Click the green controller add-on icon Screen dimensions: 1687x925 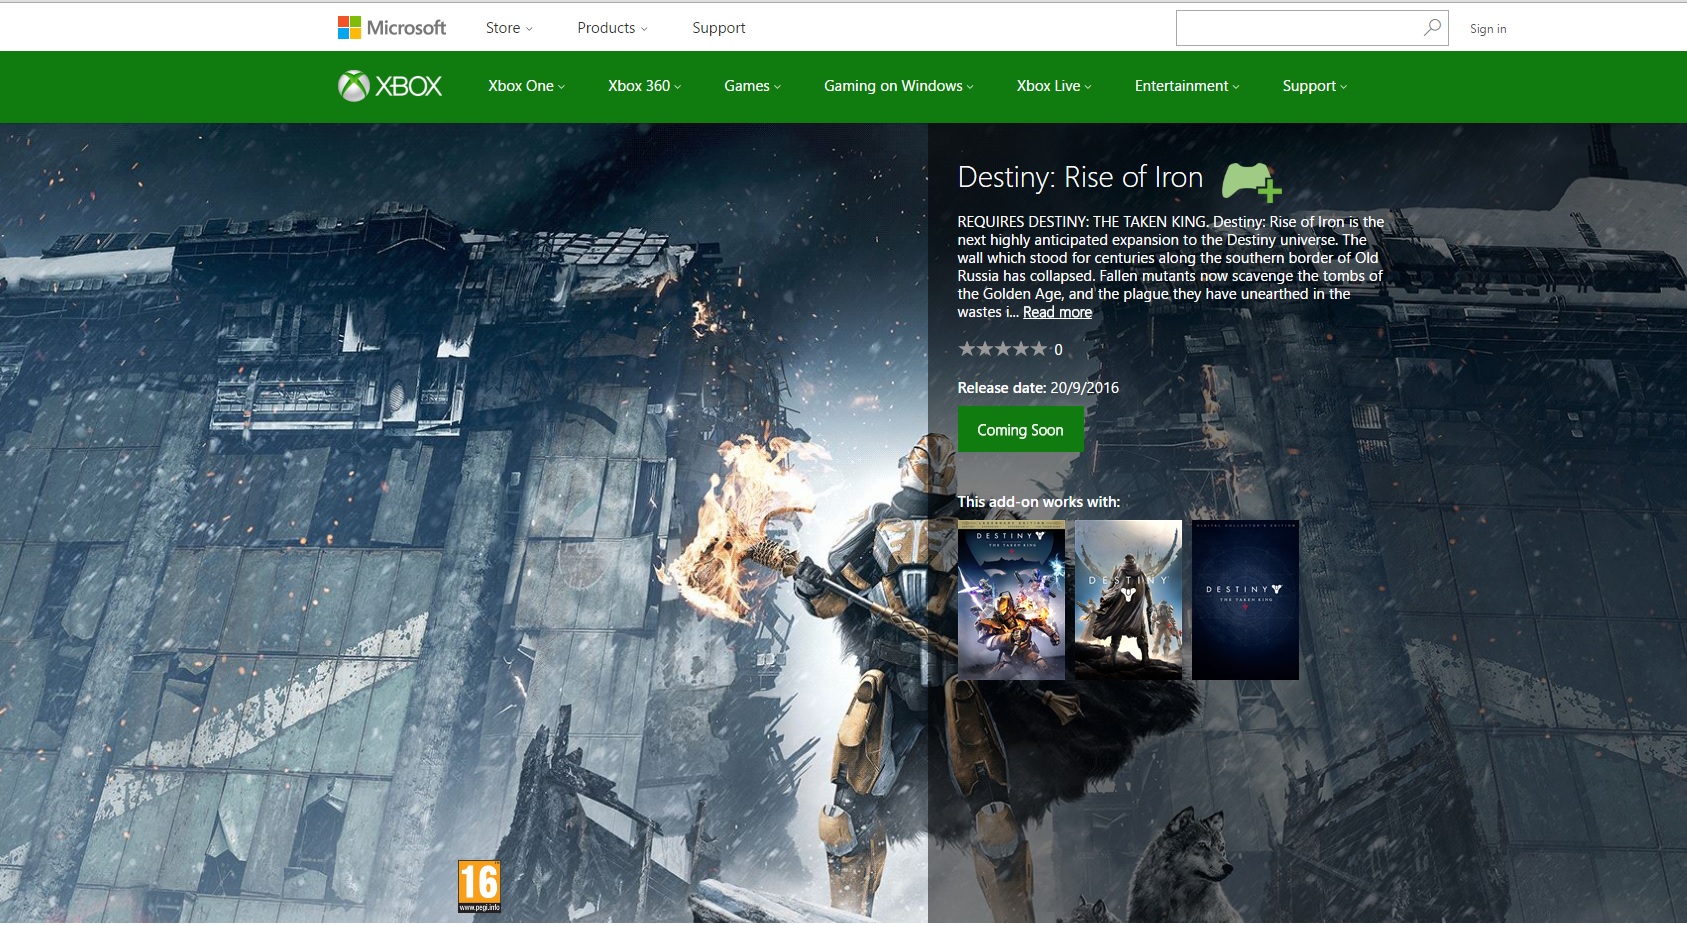pyautogui.click(x=1251, y=182)
